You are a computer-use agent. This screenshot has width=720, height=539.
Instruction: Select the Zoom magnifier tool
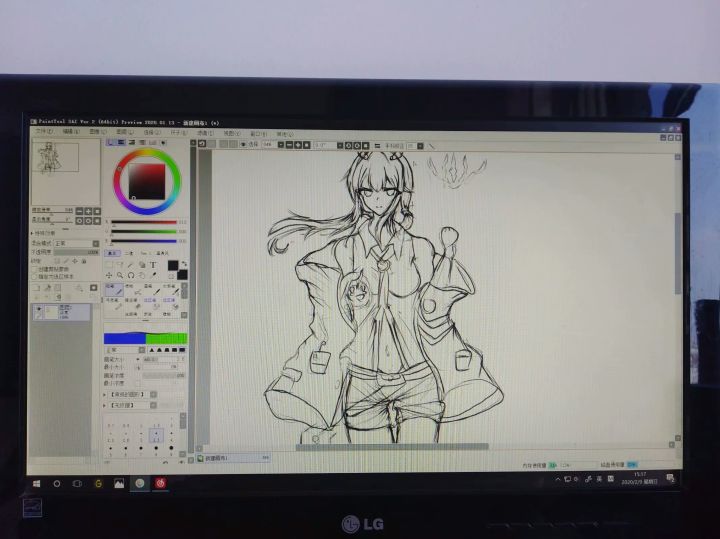click(120, 275)
